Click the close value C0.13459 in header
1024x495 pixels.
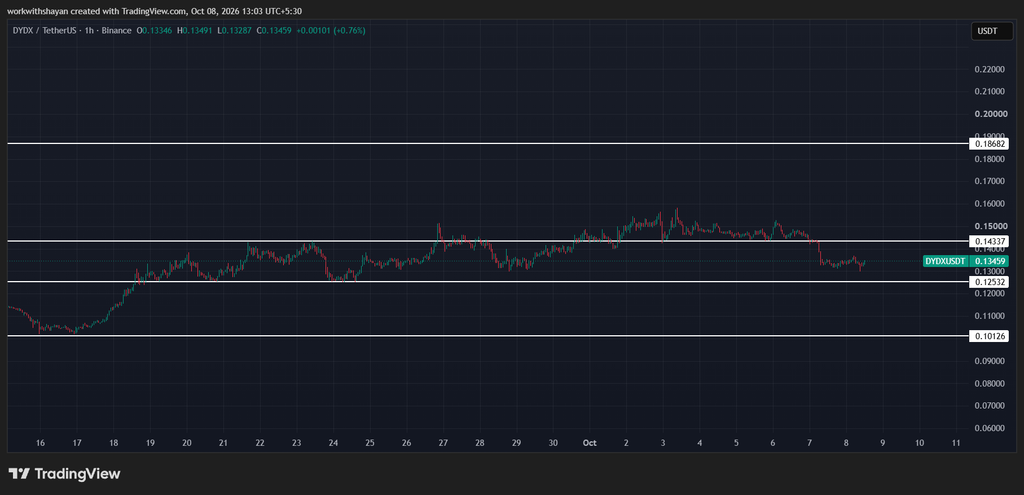278,30
